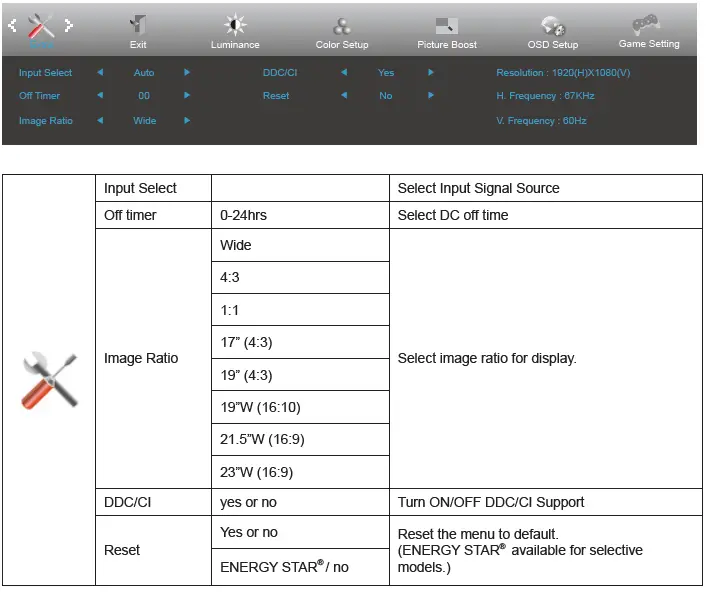Click the right chevron beside Extra icon

point(69,25)
